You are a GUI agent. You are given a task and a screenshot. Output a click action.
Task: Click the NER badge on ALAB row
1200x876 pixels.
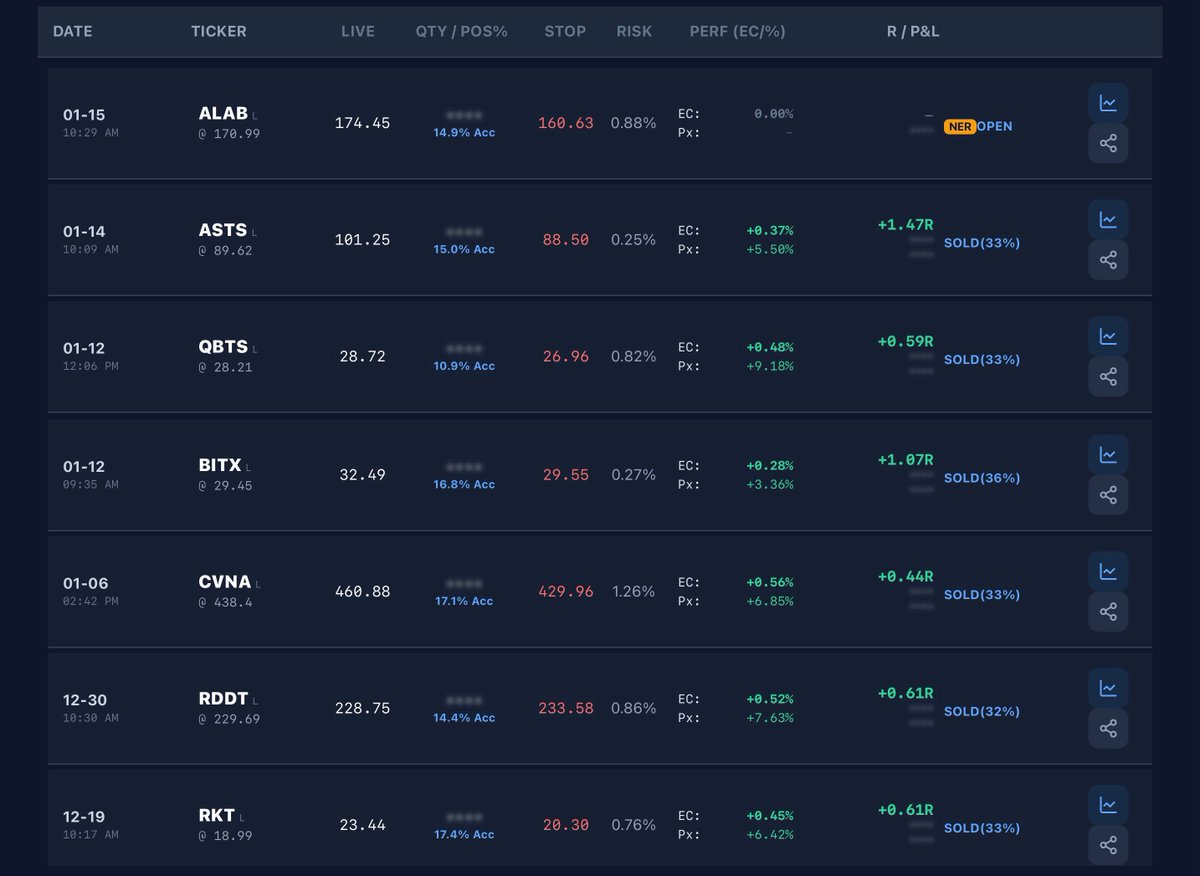[959, 127]
